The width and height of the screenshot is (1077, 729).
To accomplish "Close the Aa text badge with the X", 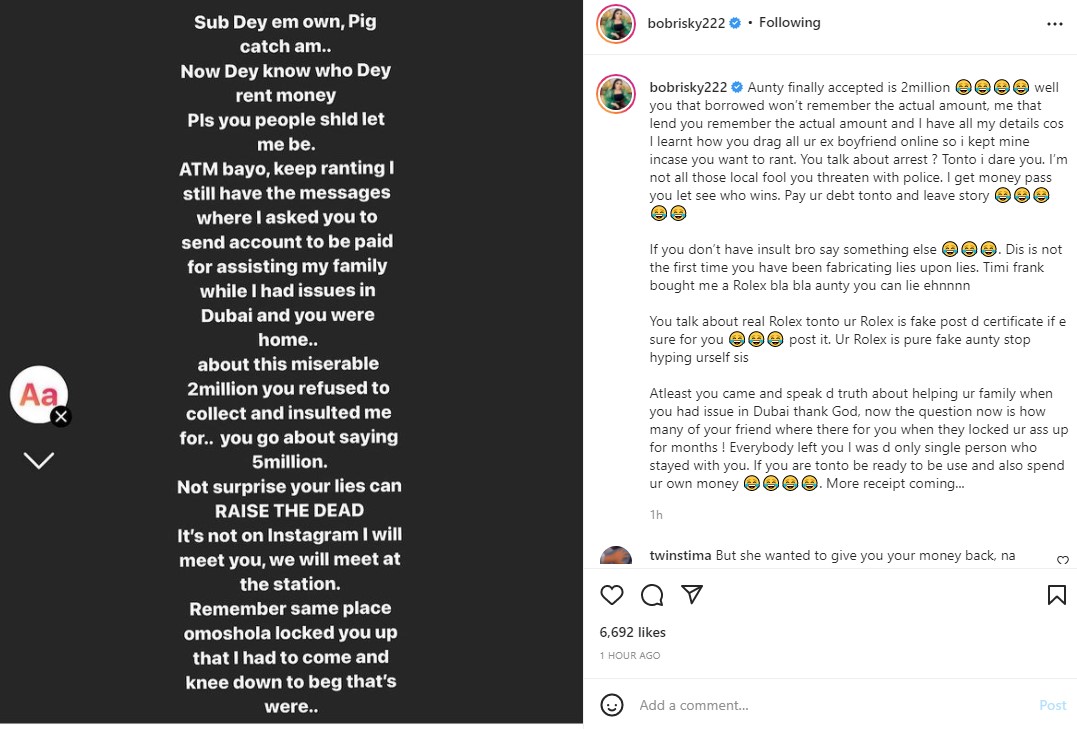I will pos(61,417).
